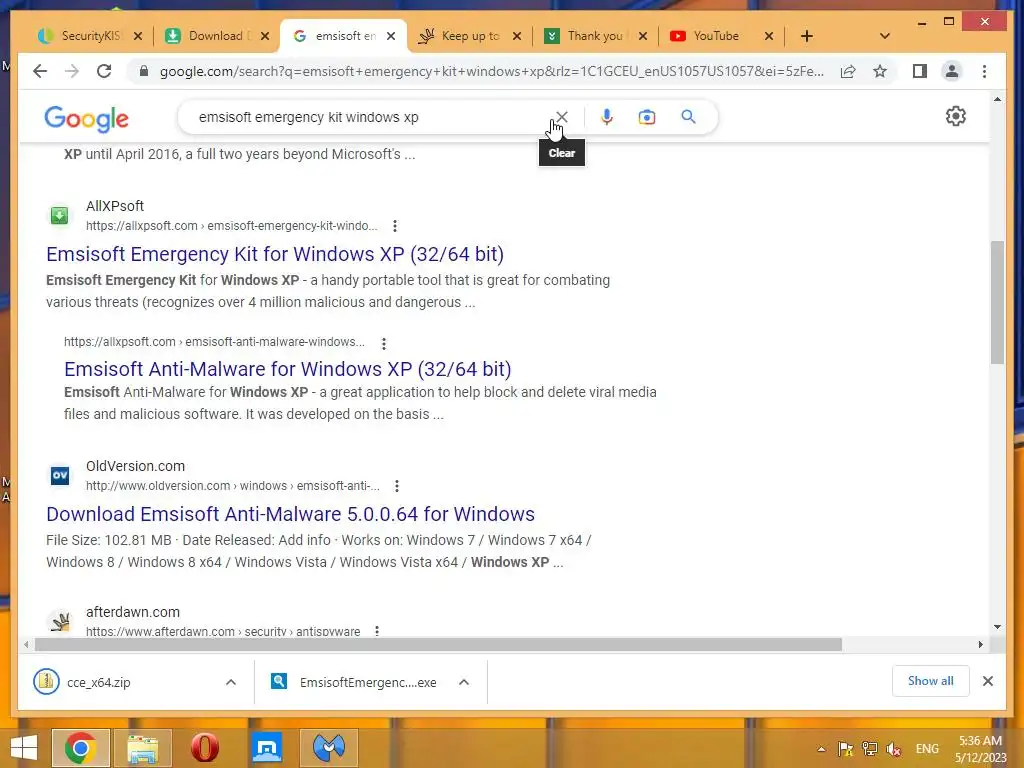Image resolution: width=1024 pixels, height=768 pixels.
Task: Share this page using the share icon
Action: 848,71
